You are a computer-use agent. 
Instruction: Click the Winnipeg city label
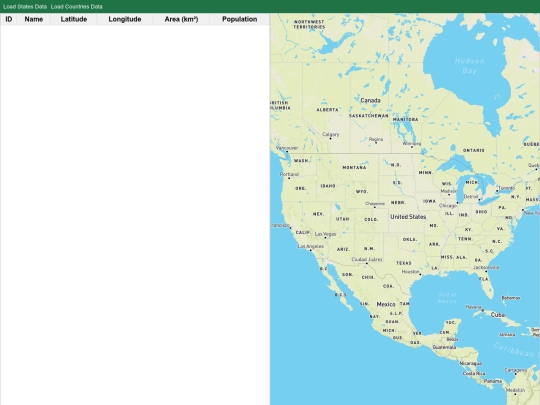click(412, 143)
